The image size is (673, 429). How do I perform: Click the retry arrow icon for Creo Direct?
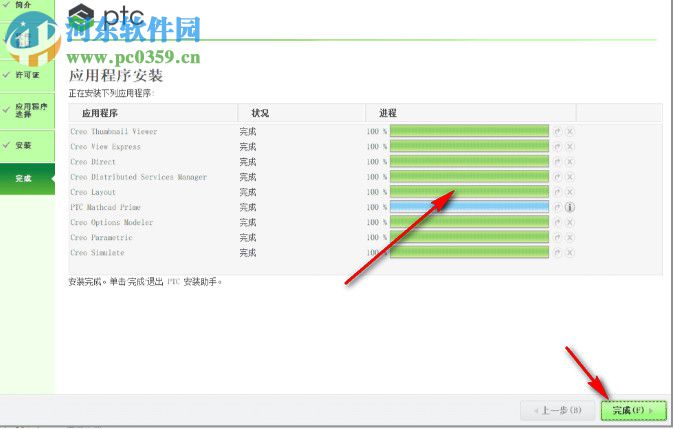pos(557,162)
